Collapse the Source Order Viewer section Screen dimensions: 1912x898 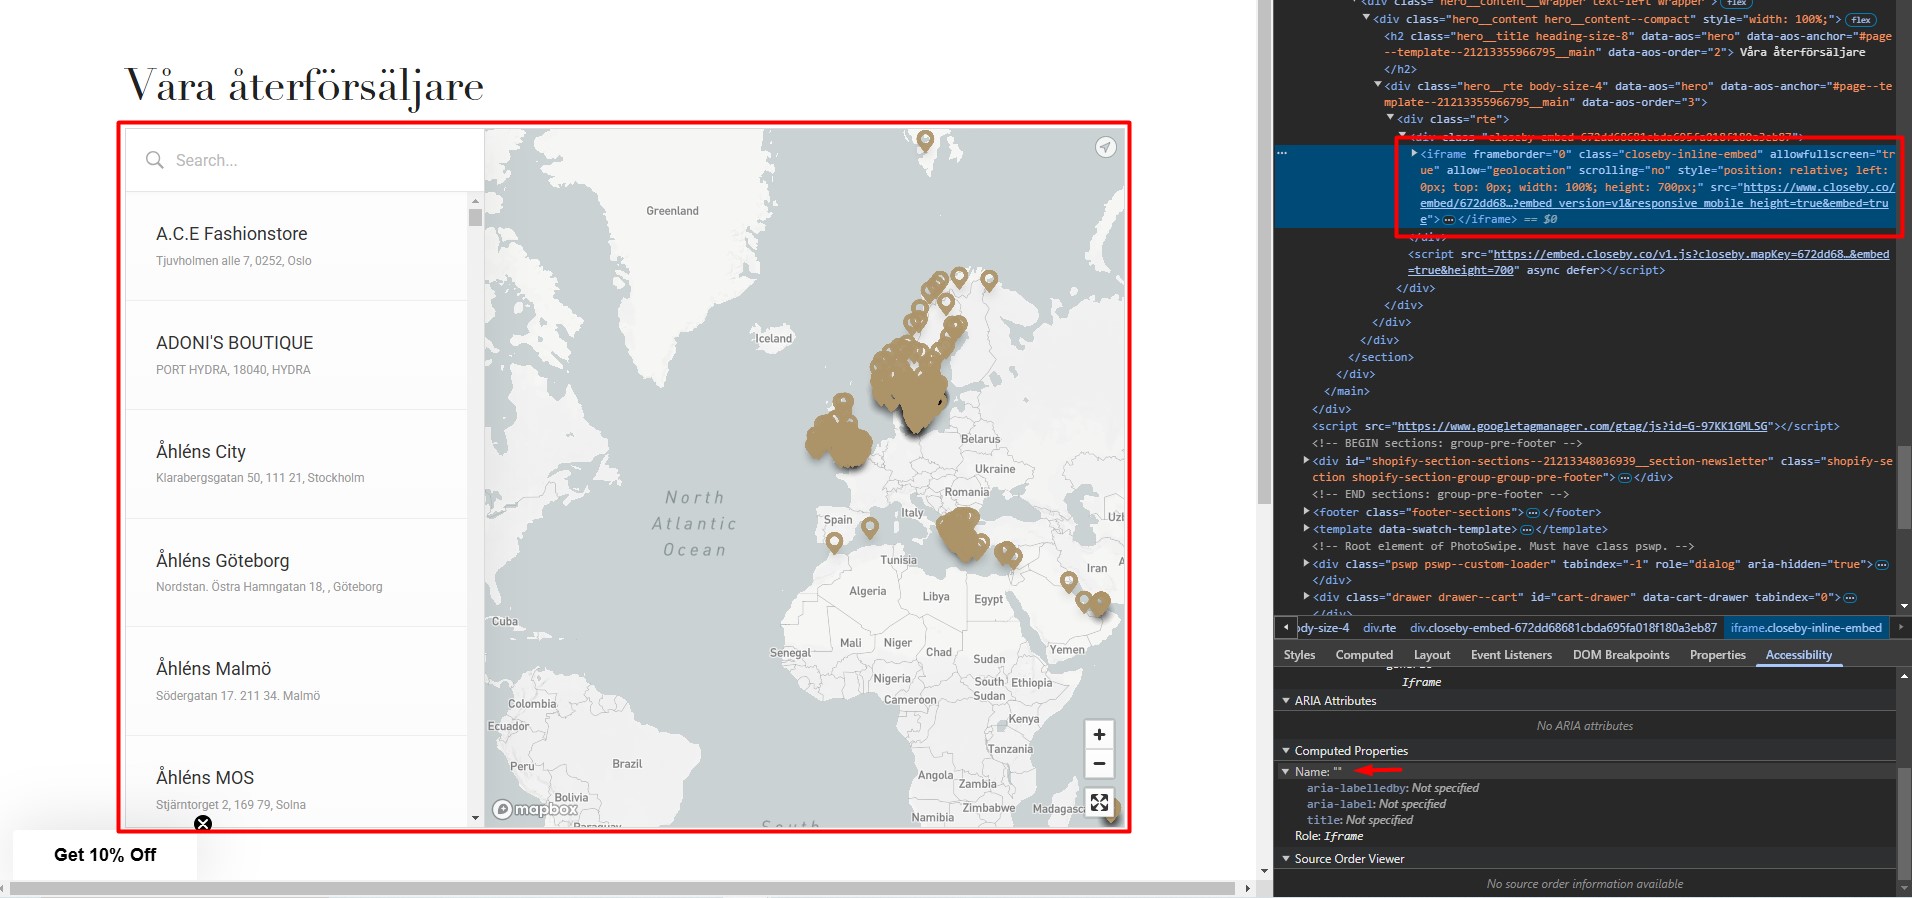pos(1286,859)
